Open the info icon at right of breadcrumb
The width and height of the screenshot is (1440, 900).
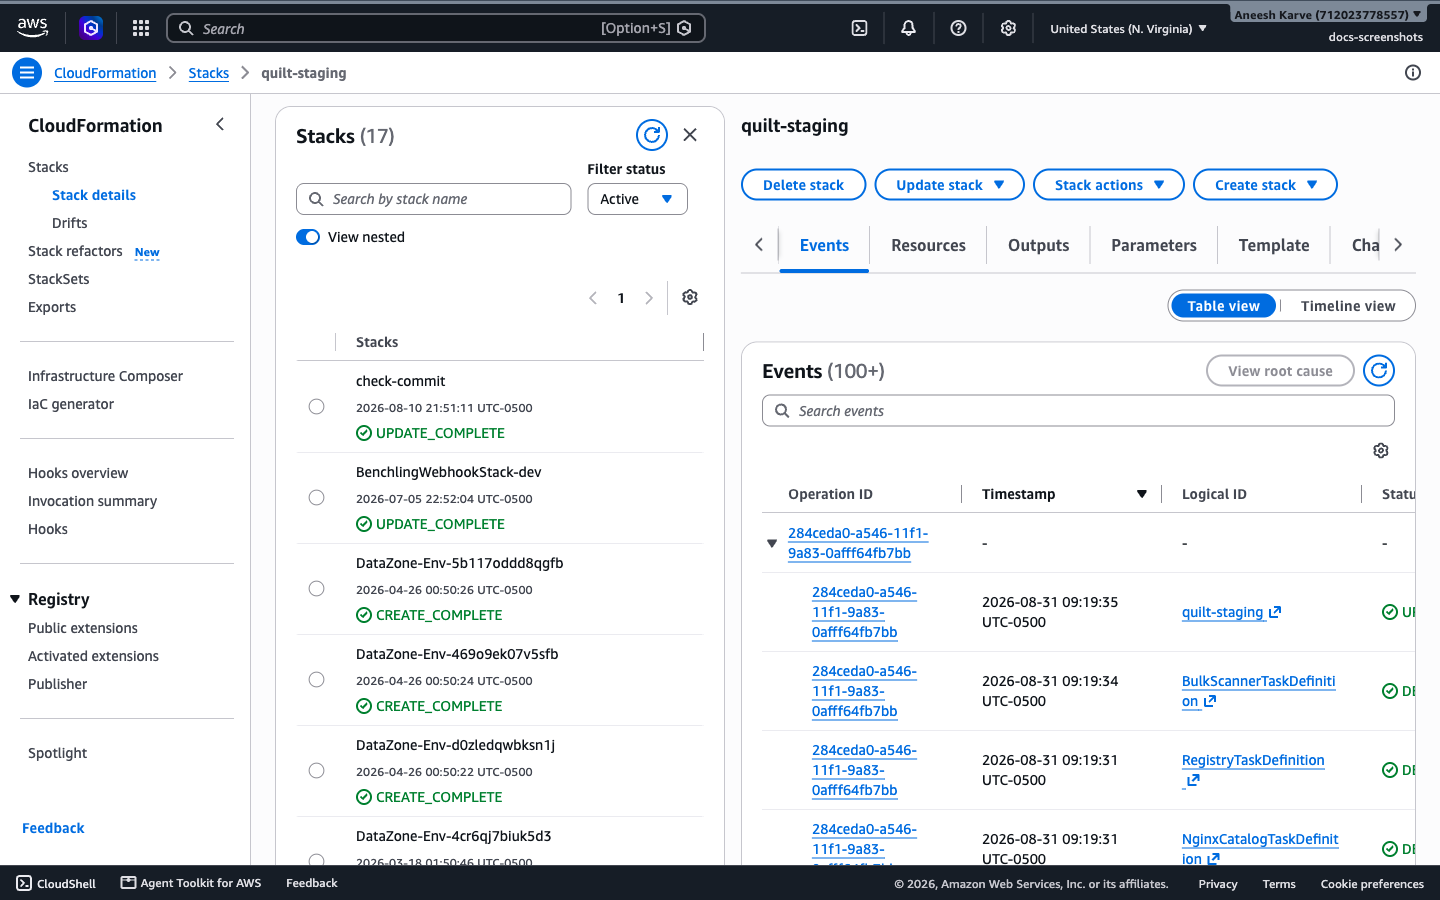(x=1413, y=72)
